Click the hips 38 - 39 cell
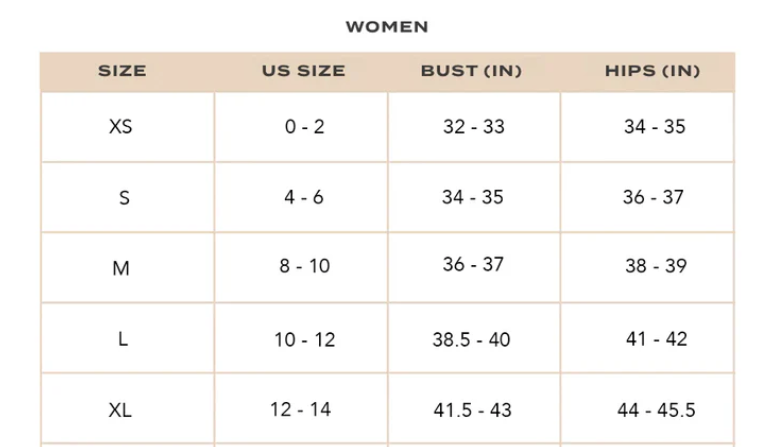Image resolution: width=776 pixels, height=447 pixels. pos(656,266)
